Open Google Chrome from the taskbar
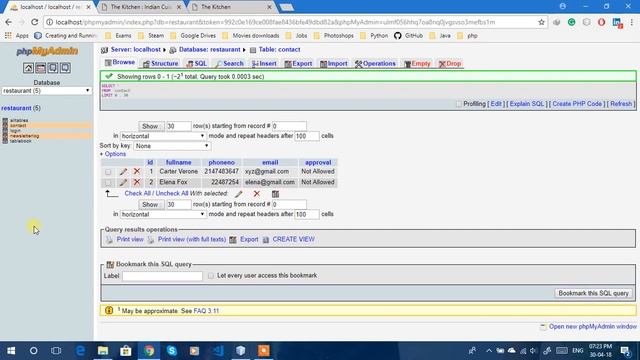The image size is (640, 360). coord(149,351)
